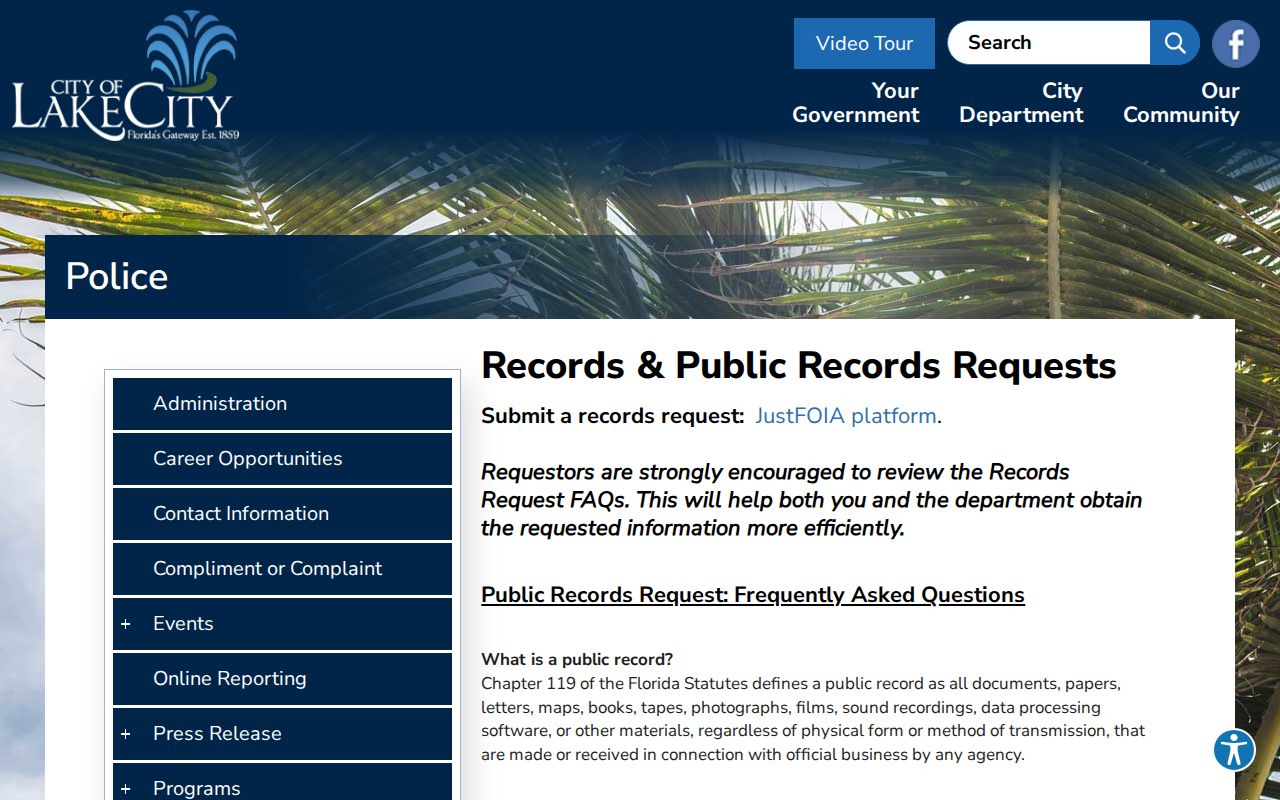Open the Press Release sidebar item
1280x800 pixels.
click(x=282, y=734)
